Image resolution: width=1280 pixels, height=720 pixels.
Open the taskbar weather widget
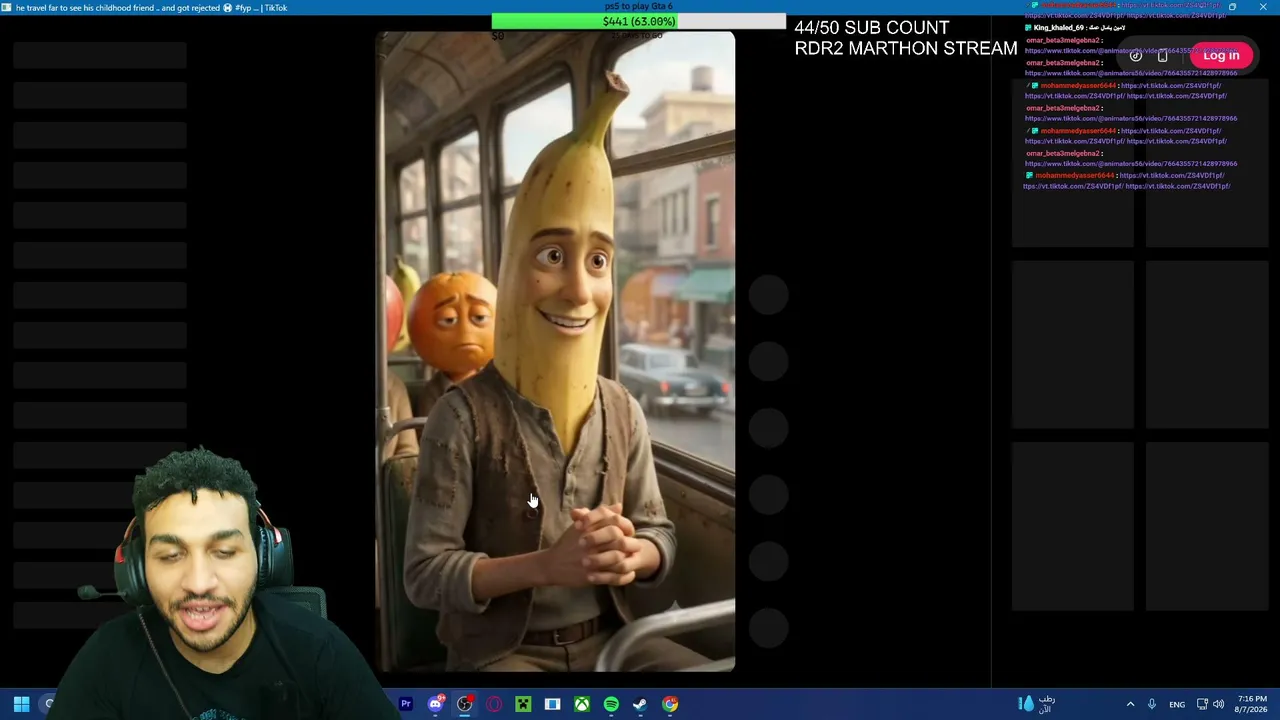1036,704
